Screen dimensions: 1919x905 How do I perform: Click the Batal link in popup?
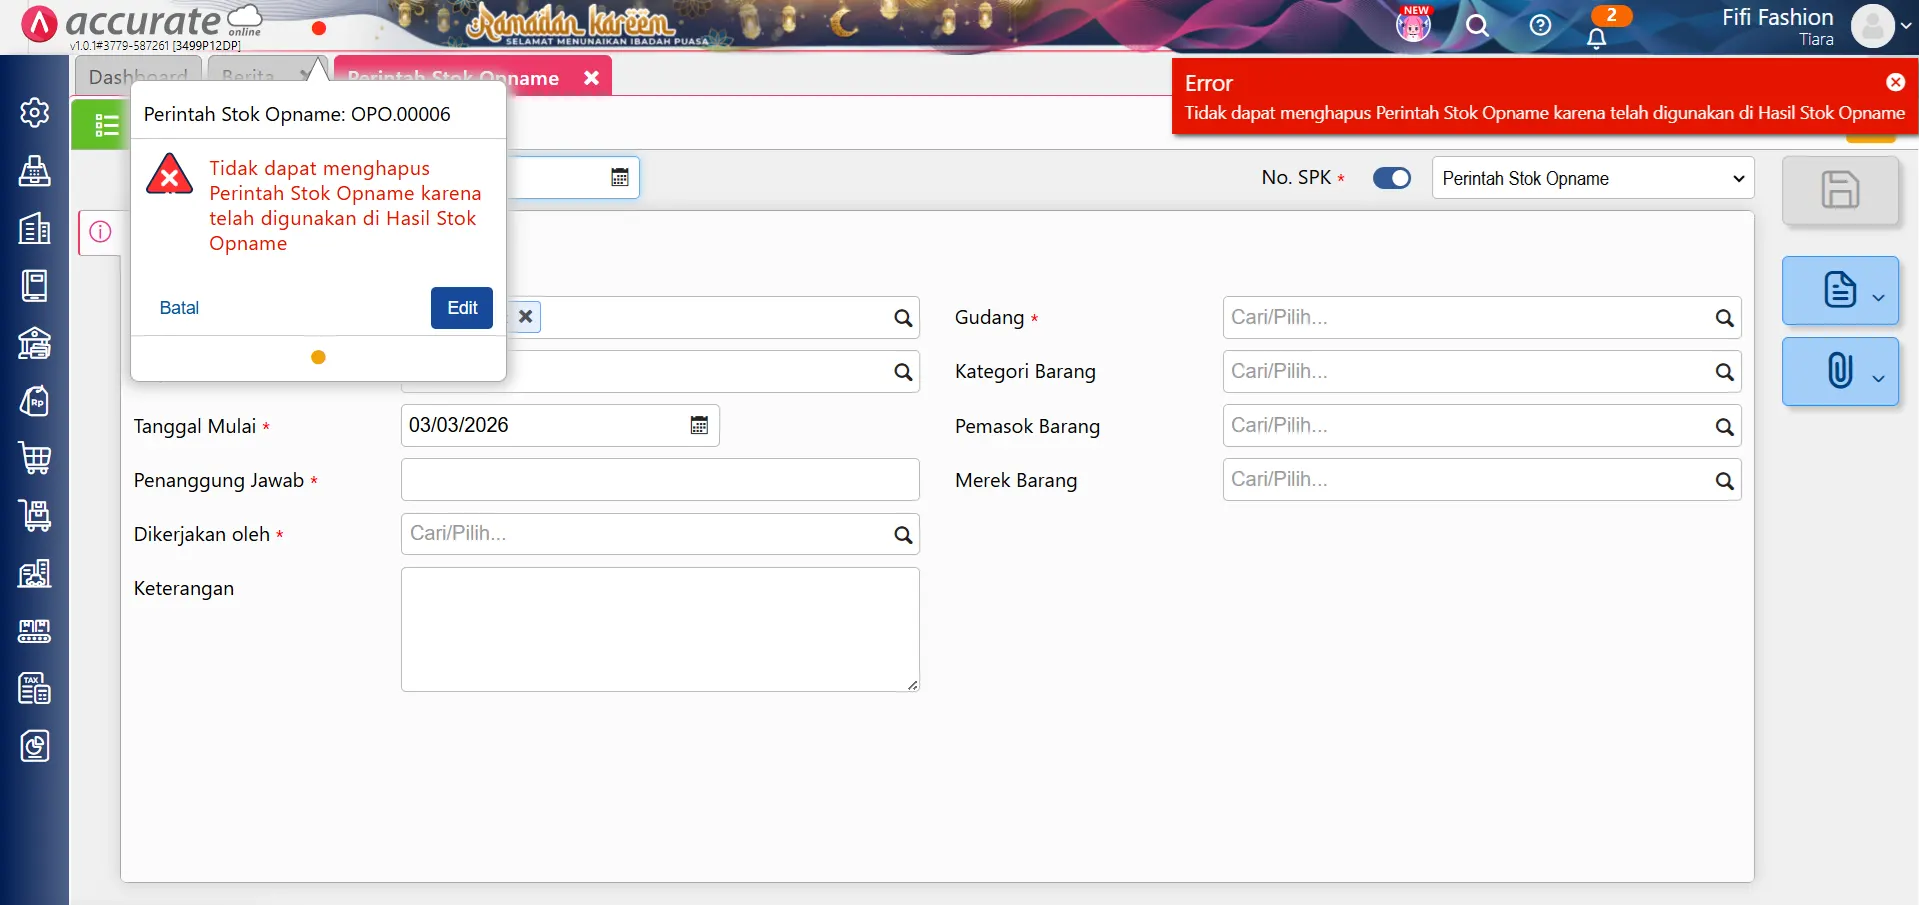click(179, 308)
